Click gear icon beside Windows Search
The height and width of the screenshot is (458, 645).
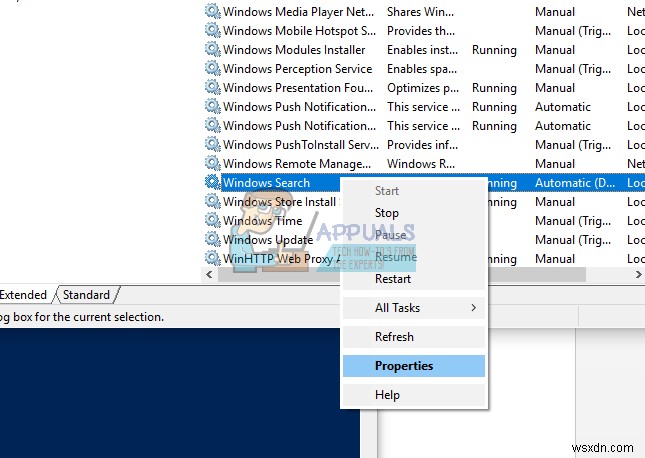point(213,182)
